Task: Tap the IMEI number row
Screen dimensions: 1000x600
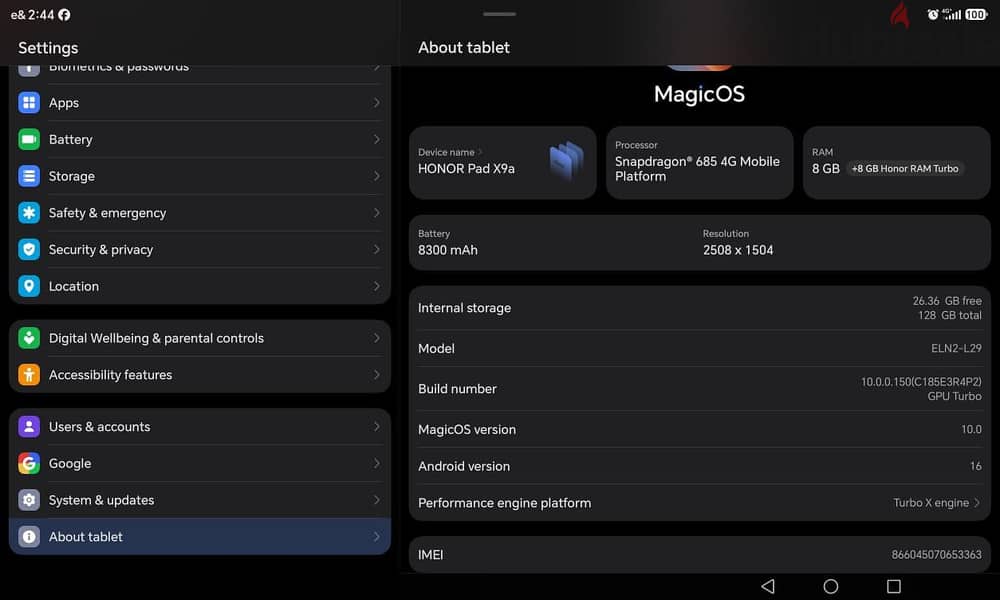Action: pyautogui.click(x=700, y=555)
